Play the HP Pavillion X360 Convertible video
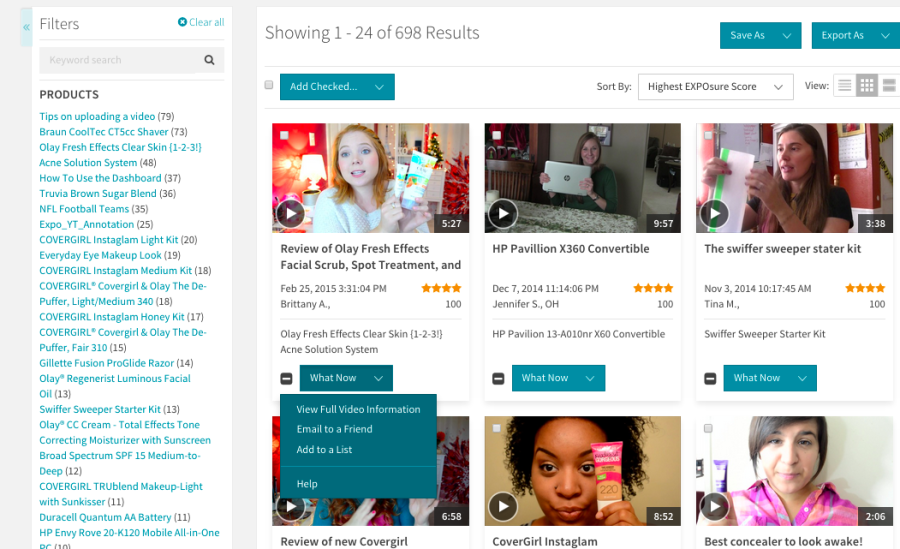Image resolution: width=900 pixels, height=549 pixels. click(503, 214)
